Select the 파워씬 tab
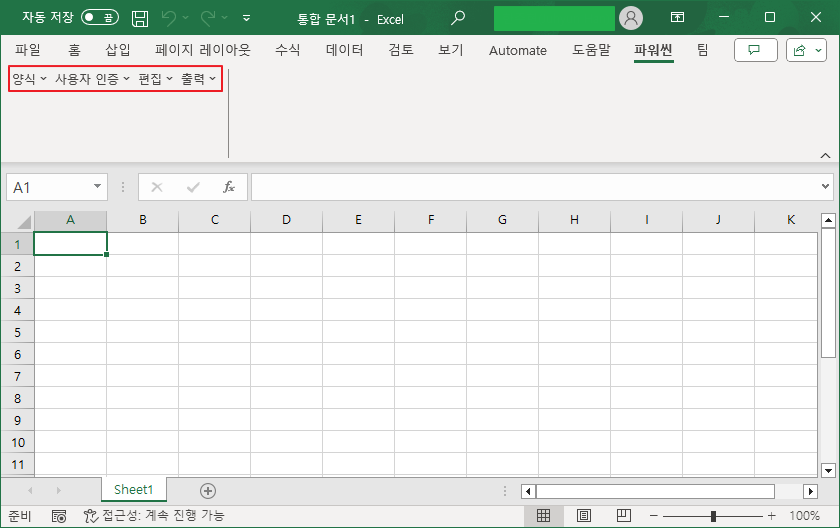840x528 pixels. [x=653, y=50]
